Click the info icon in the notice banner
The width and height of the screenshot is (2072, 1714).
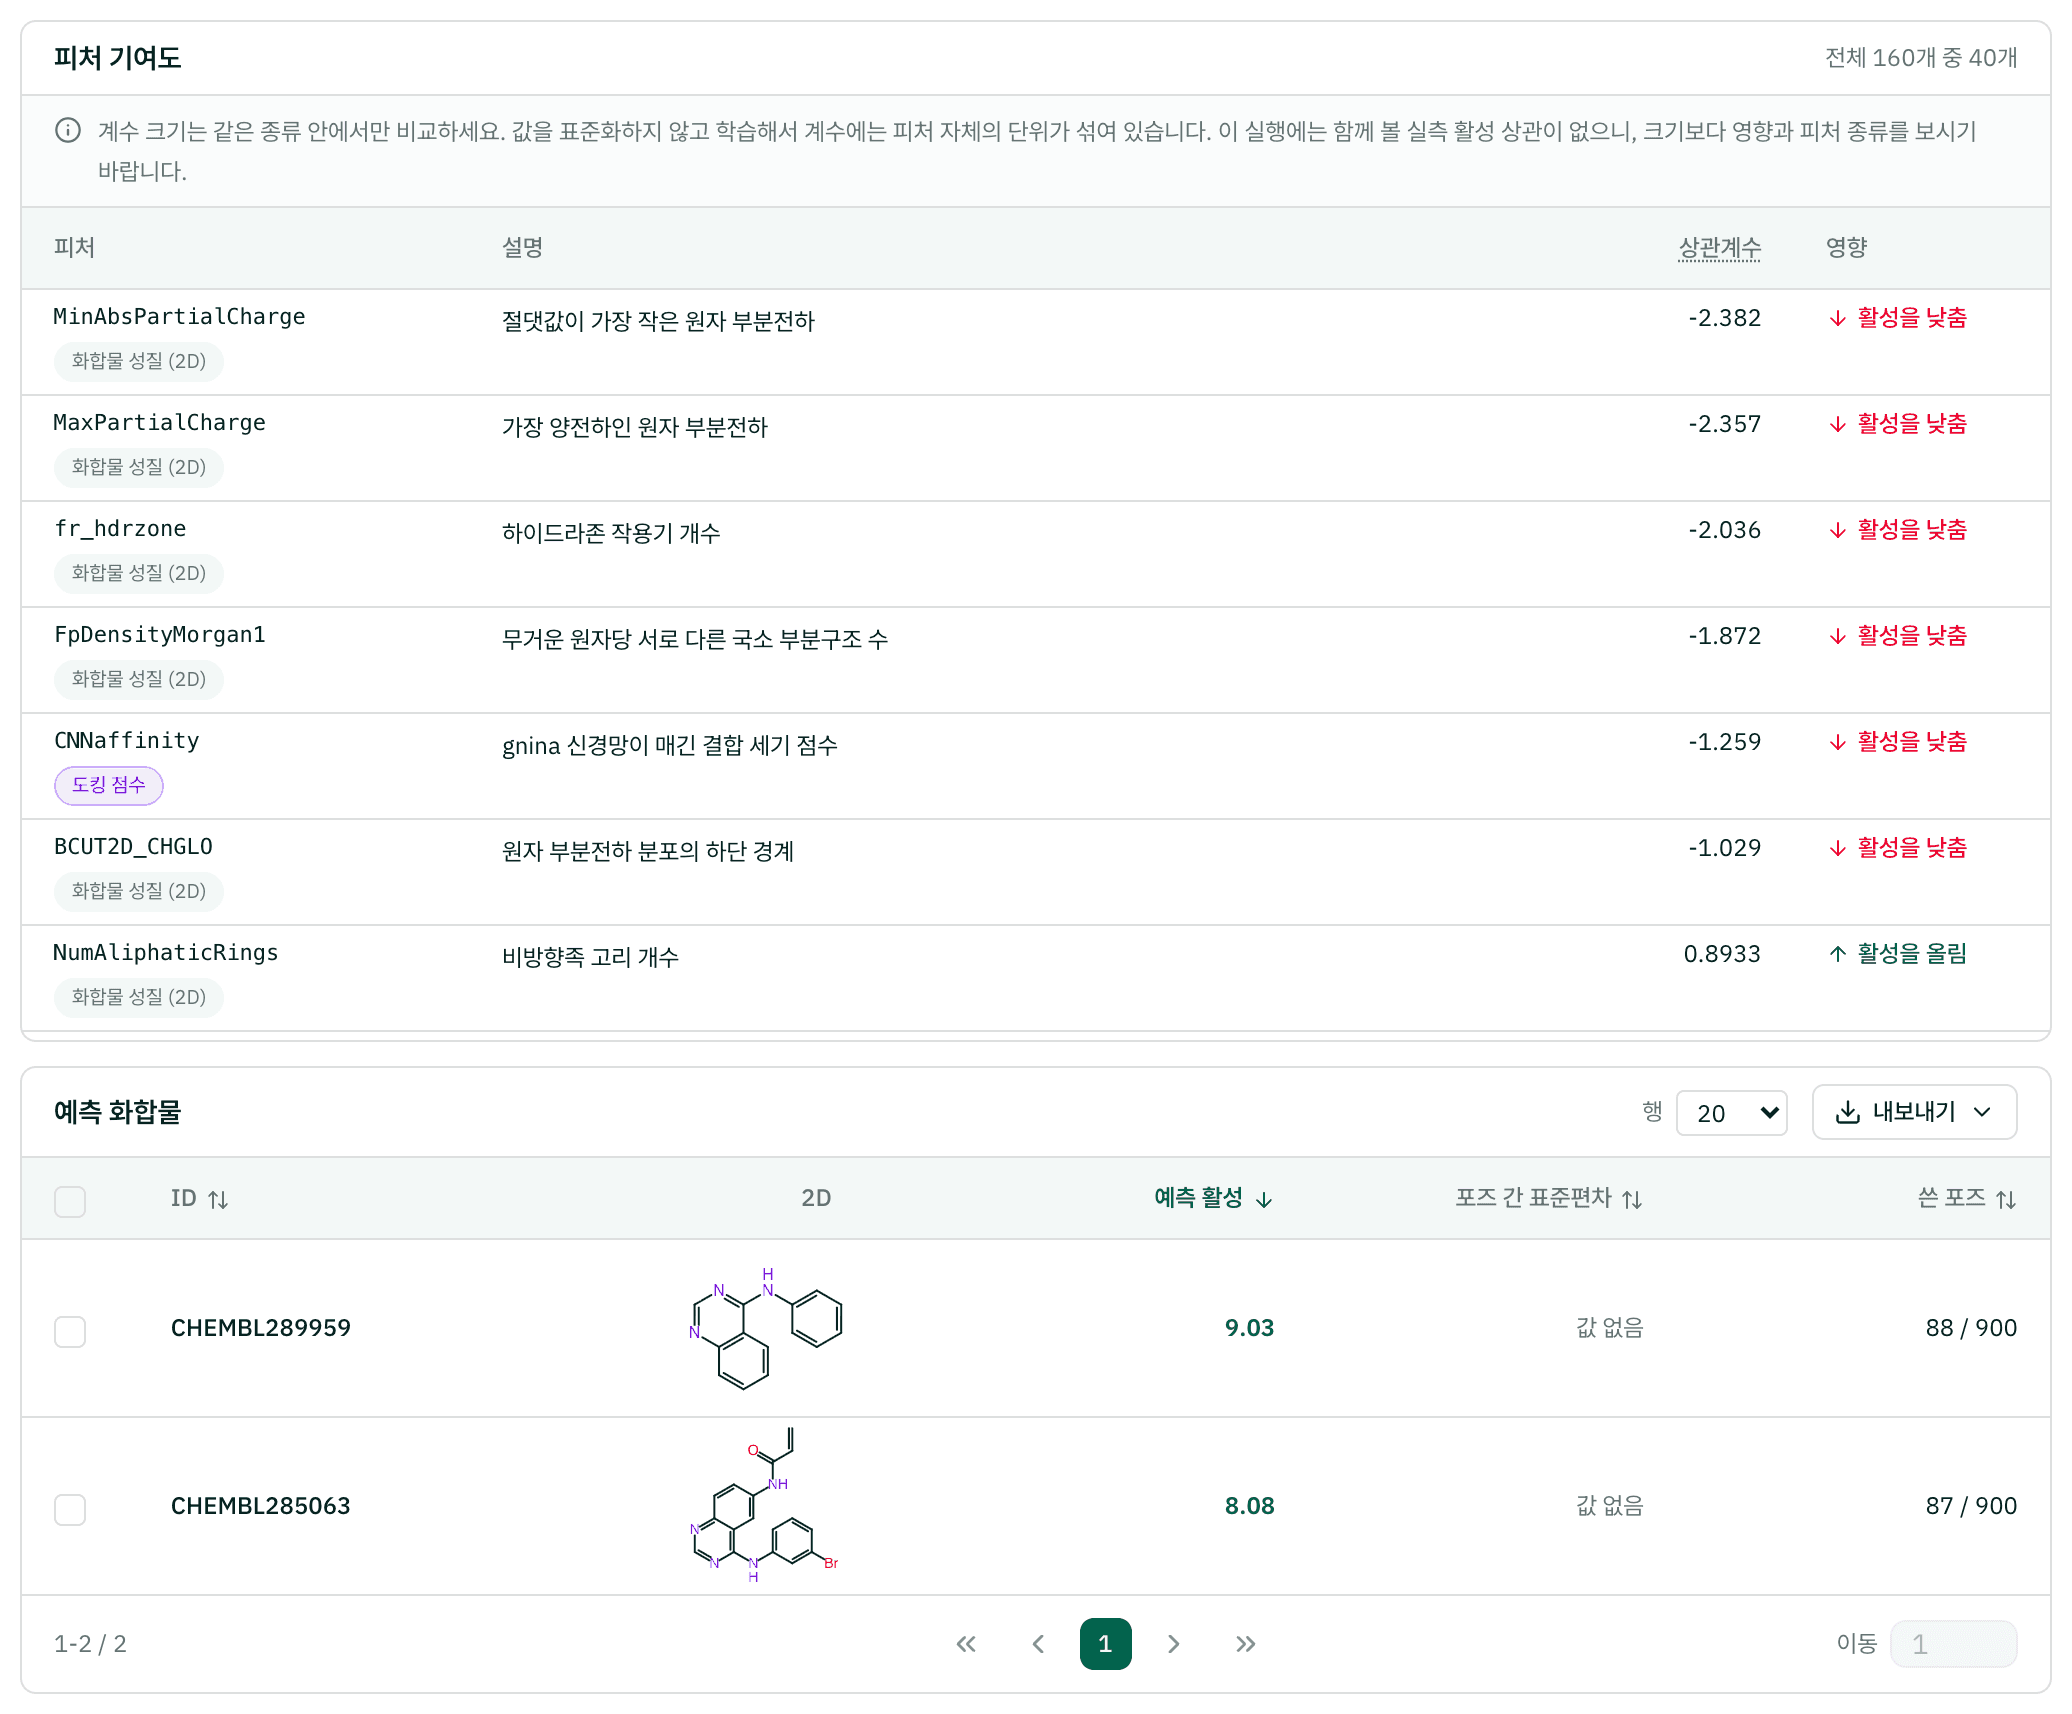(68, 131)
